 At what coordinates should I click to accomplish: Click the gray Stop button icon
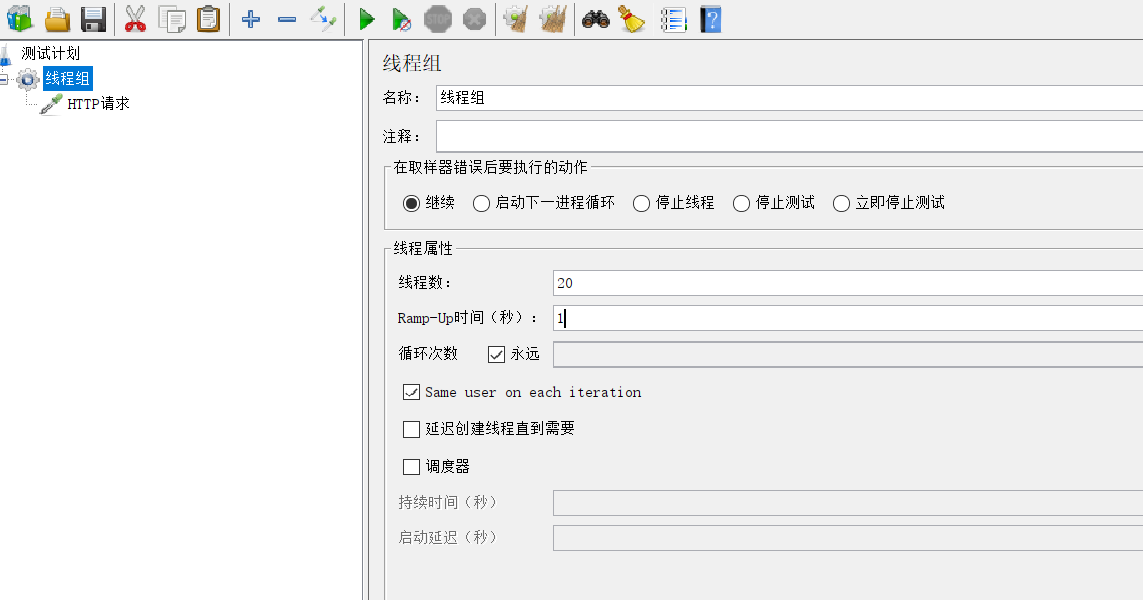(438, 19)
